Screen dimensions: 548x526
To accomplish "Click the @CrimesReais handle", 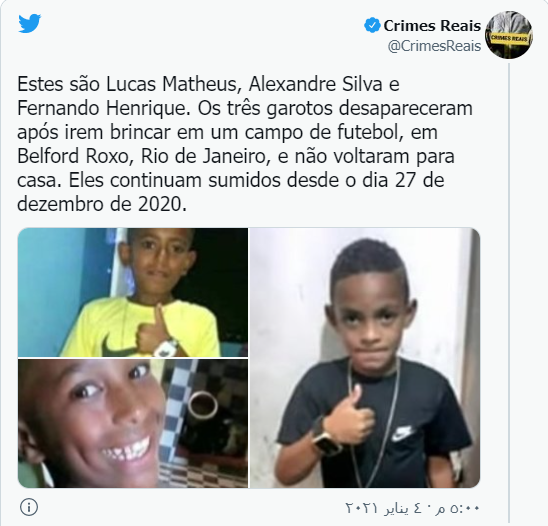I will pos(434,46).
